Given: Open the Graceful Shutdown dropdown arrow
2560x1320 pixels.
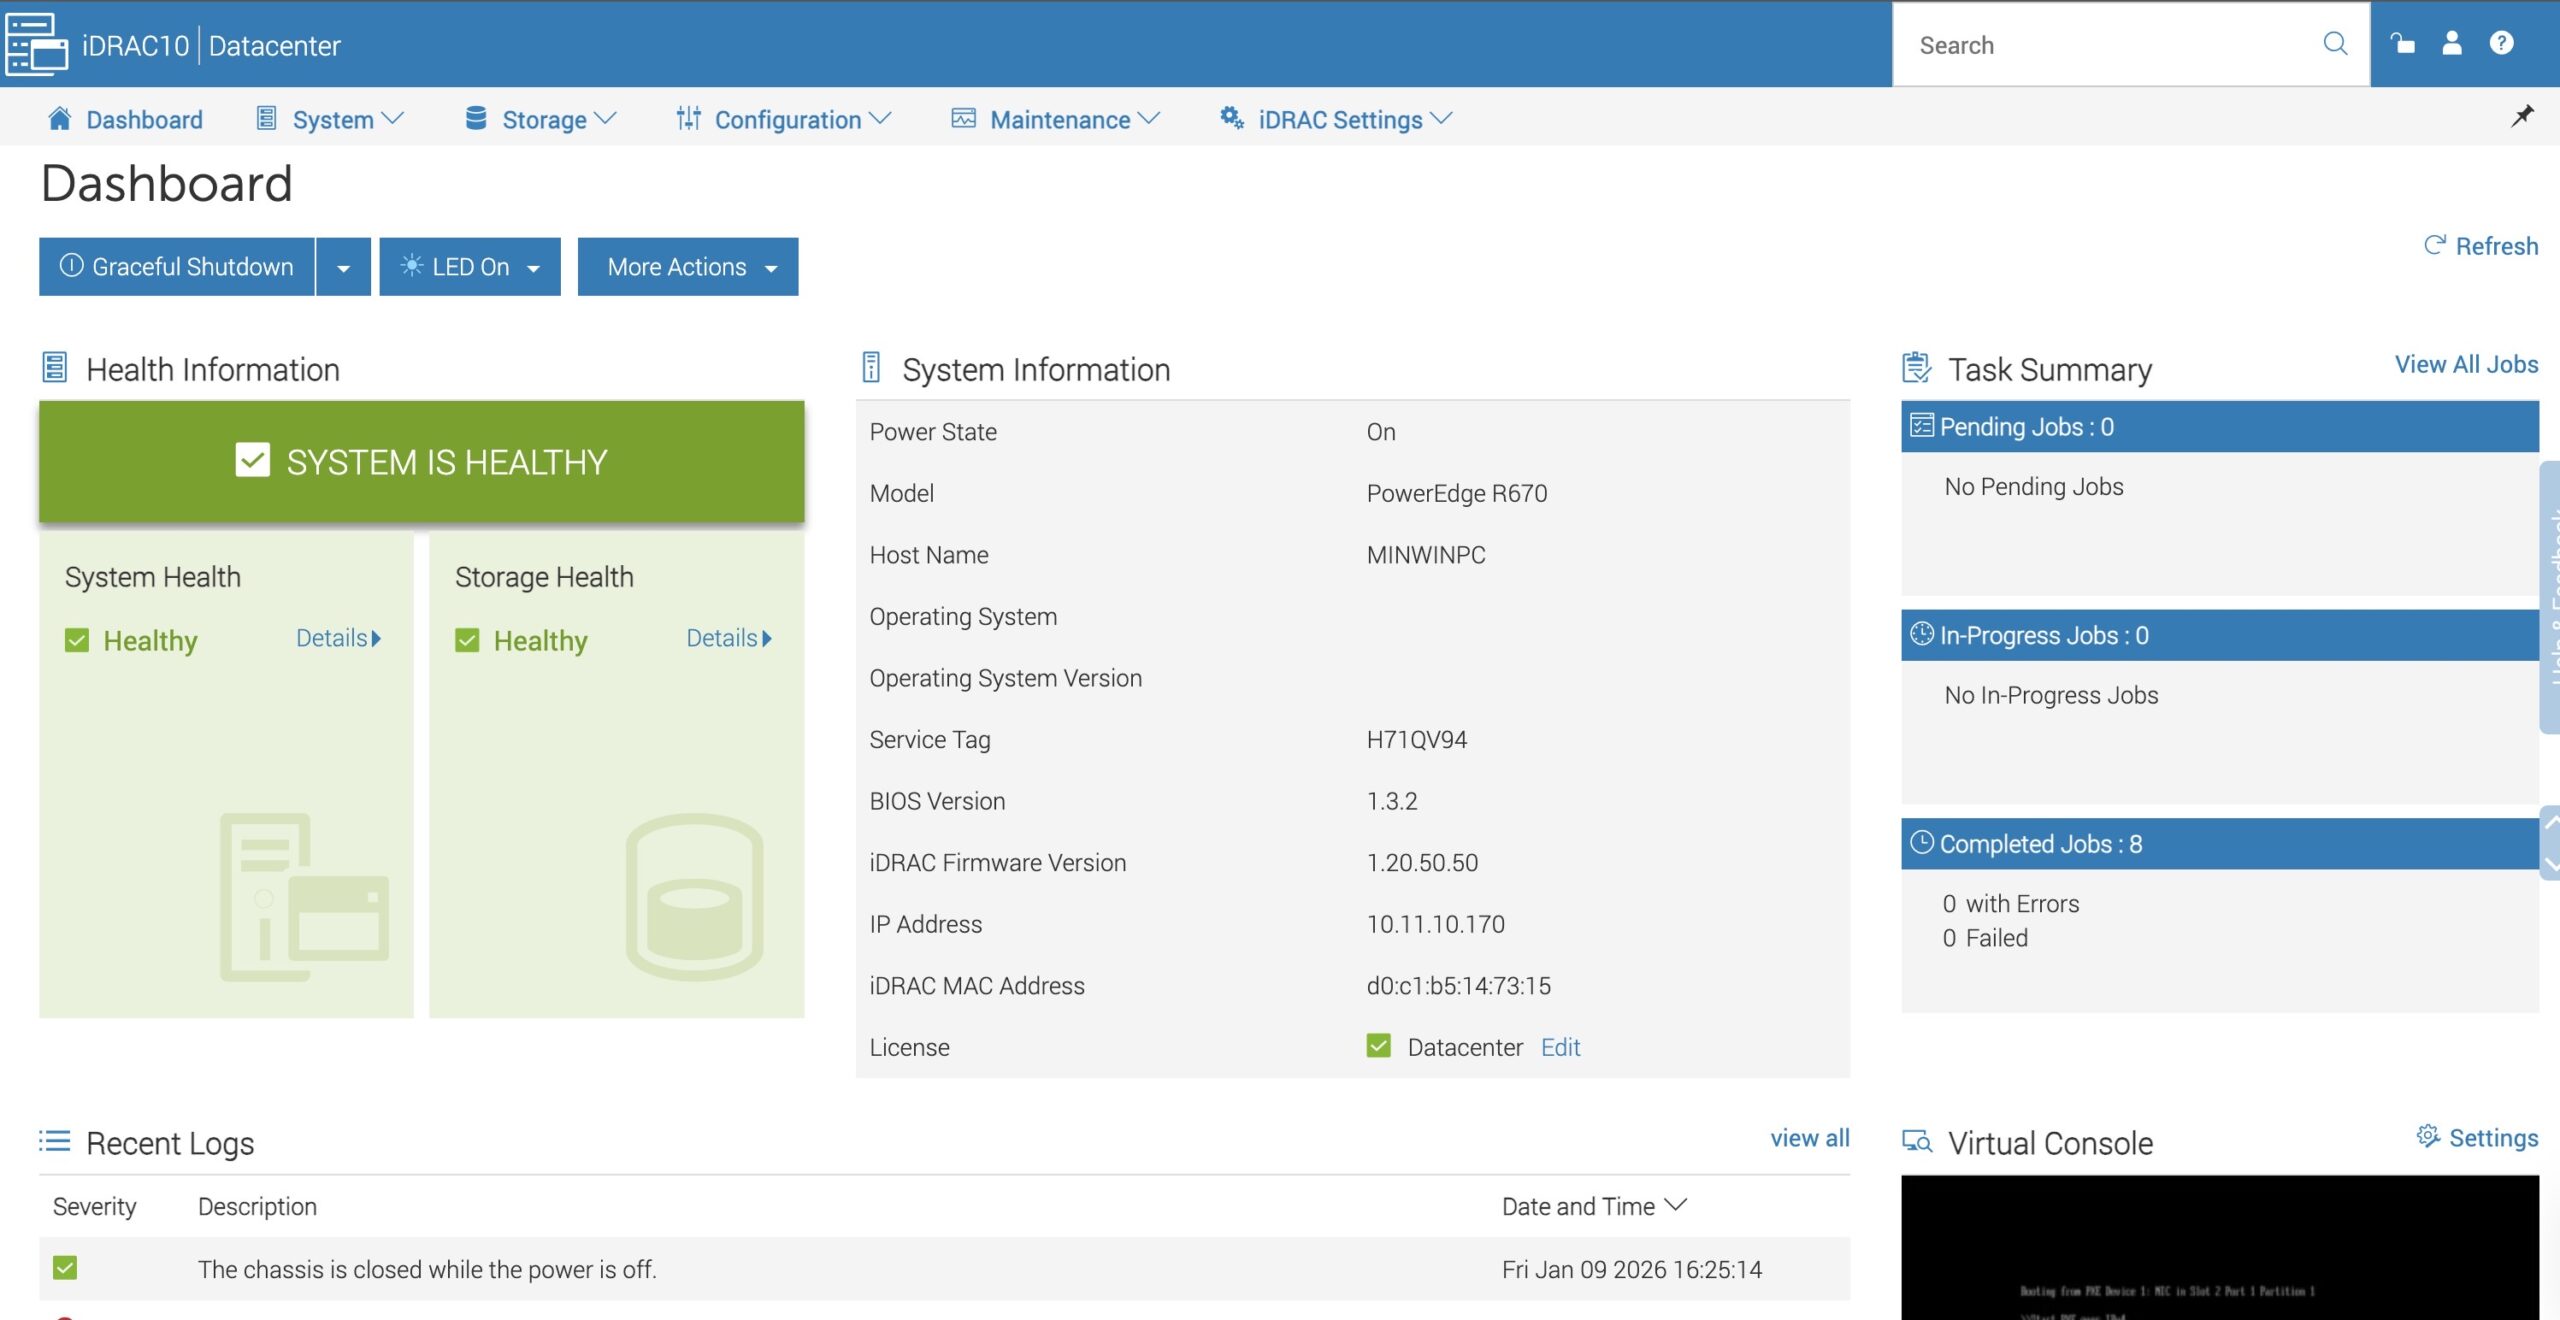Looking at the screenshot, I should pyautogui.click(x=343, y=268).
